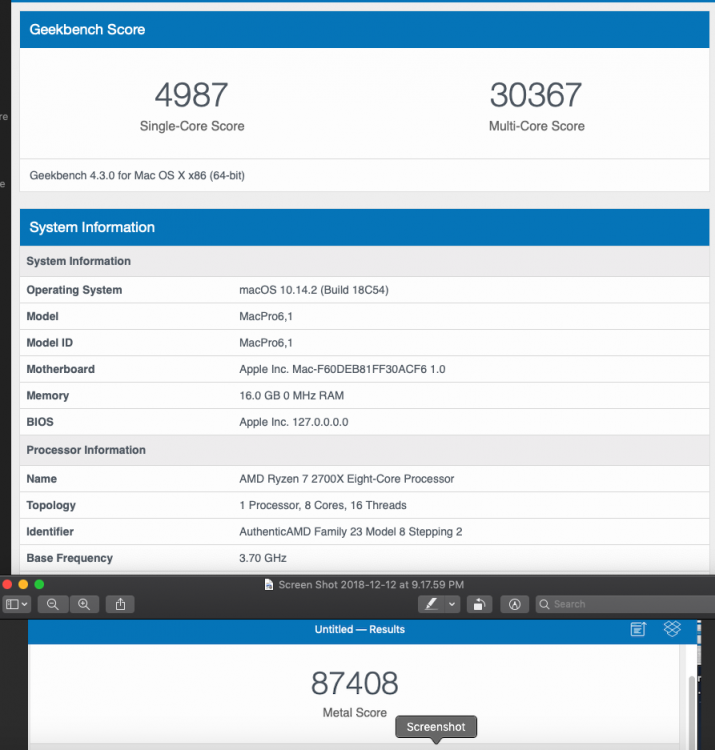The image size is (715, 750).
Task: Show the Markup toolbar
Action: click(515, 604)
